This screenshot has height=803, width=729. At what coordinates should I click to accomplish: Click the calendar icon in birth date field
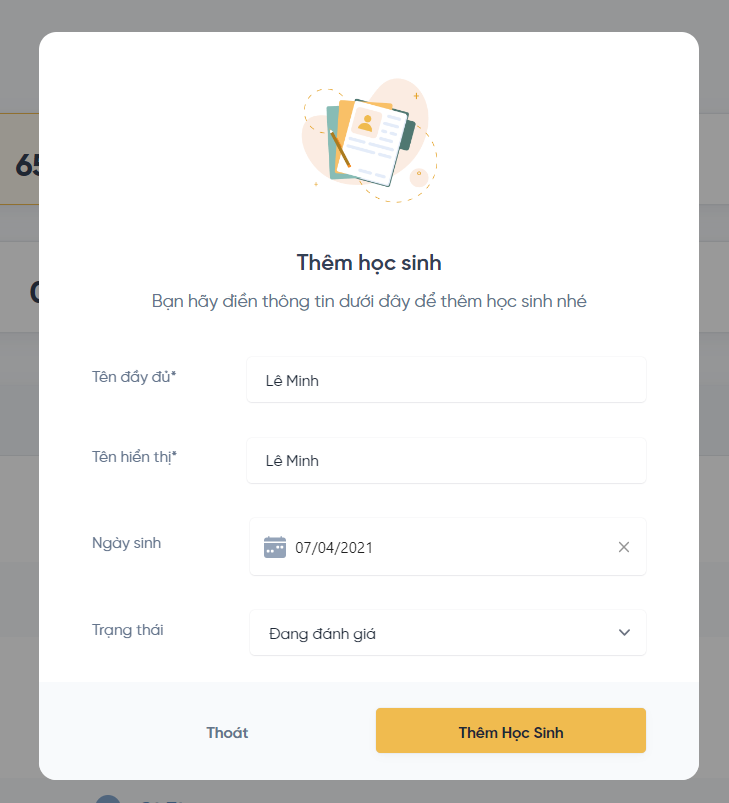(x=274, y=547)
